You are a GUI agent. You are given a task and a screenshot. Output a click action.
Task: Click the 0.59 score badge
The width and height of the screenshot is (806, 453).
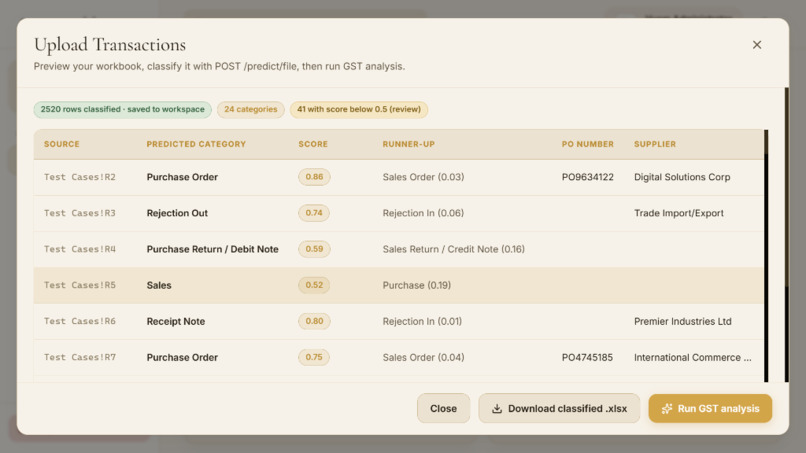[x=314, y=249]
